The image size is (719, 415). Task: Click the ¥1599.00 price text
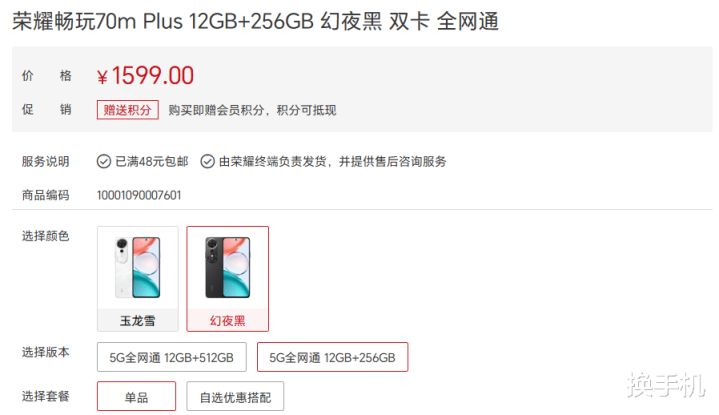point(145,76)
